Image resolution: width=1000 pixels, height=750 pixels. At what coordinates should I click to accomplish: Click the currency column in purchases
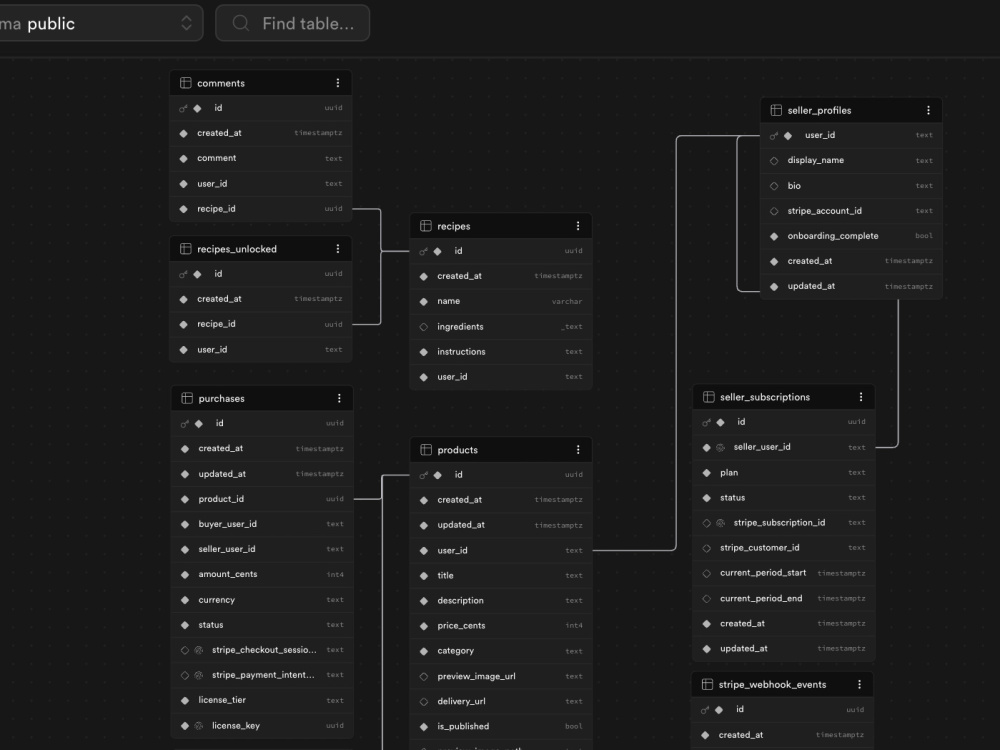[262, 599]
